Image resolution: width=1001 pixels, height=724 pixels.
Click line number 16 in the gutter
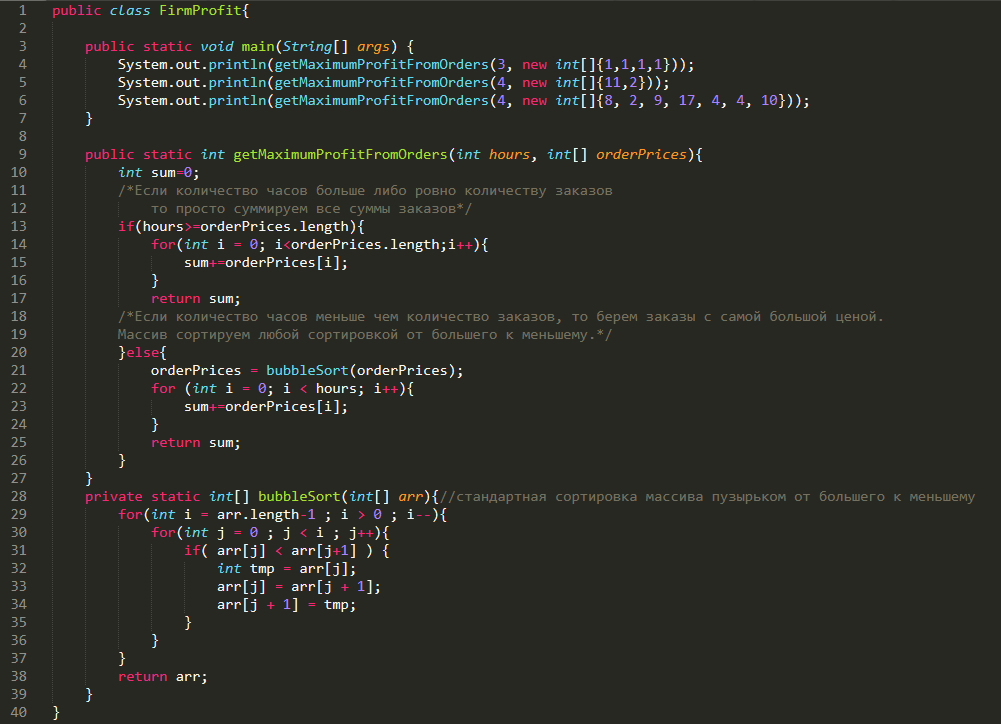pyautogui.click(x=19, y=280)
